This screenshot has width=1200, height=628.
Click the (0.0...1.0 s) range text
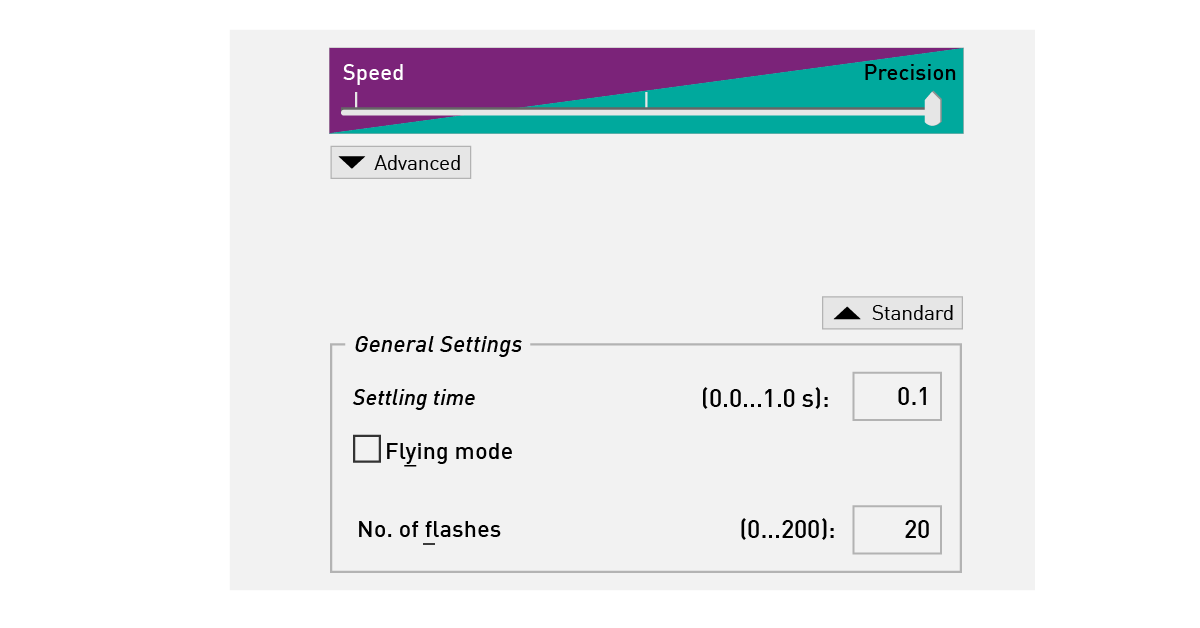point(766,398)
